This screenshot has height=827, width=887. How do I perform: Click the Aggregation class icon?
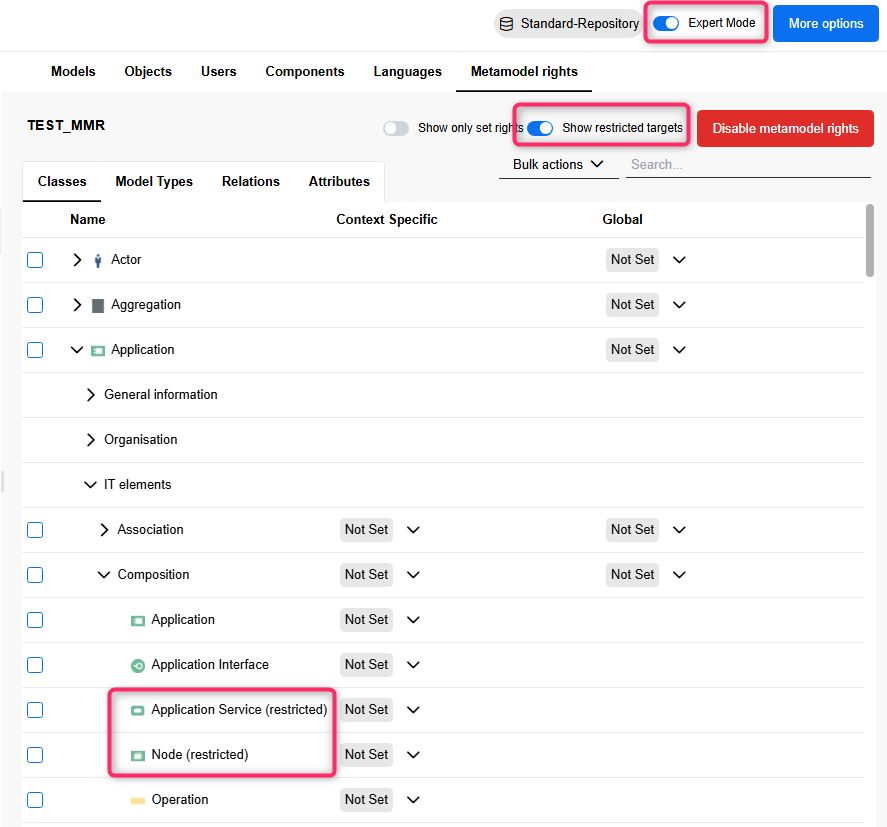tap(98, 305)
